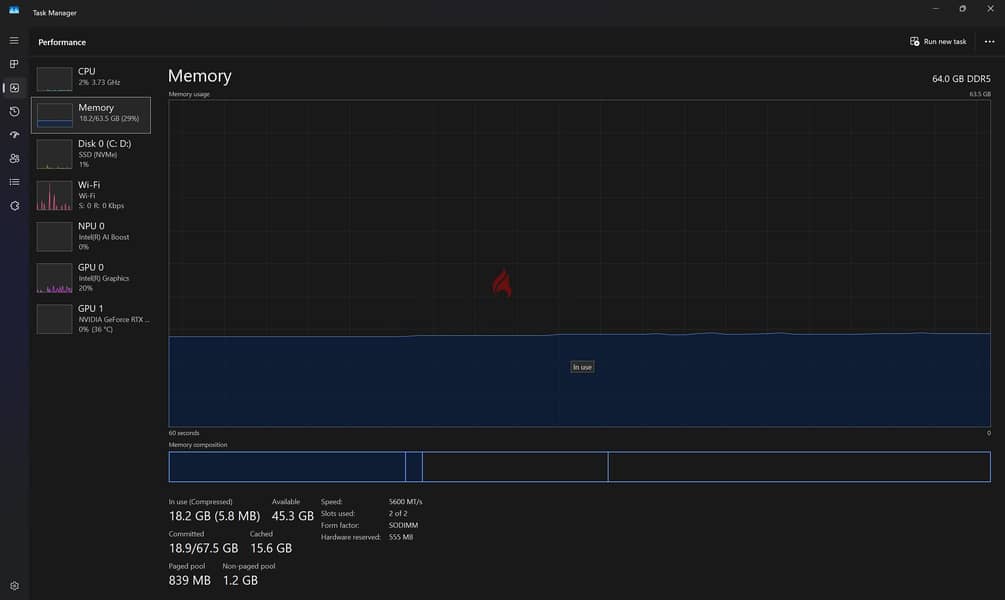Image resolution: width=1005 pixels, height=600 pixels.
Task: Open the Users page icon
Action: pos(14,158)
